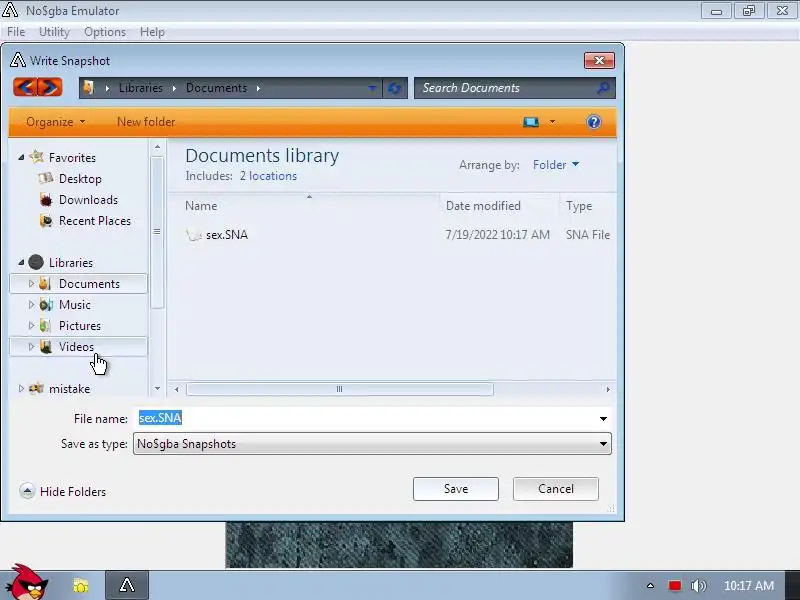
Task: Click the Save button
Action: tap(456, 489)
